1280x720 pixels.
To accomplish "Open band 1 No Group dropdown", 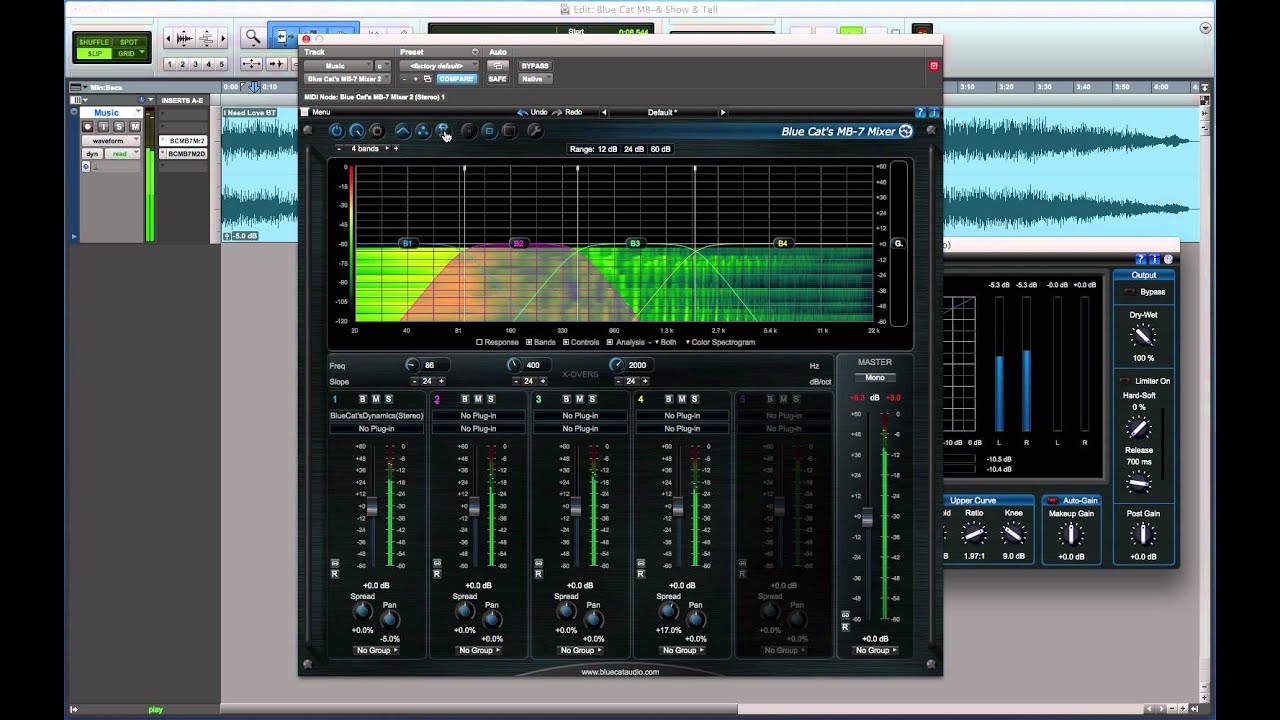I will point(376,650).
